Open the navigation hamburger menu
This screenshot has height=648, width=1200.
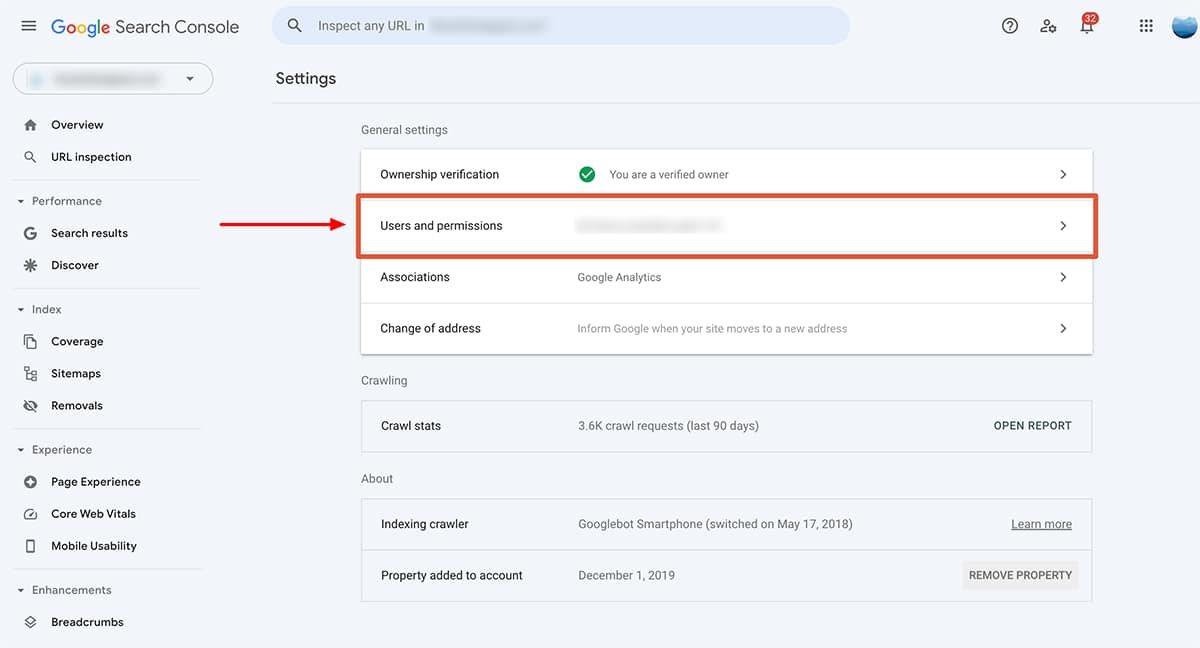pyautogui.click(x=28, y=26)
